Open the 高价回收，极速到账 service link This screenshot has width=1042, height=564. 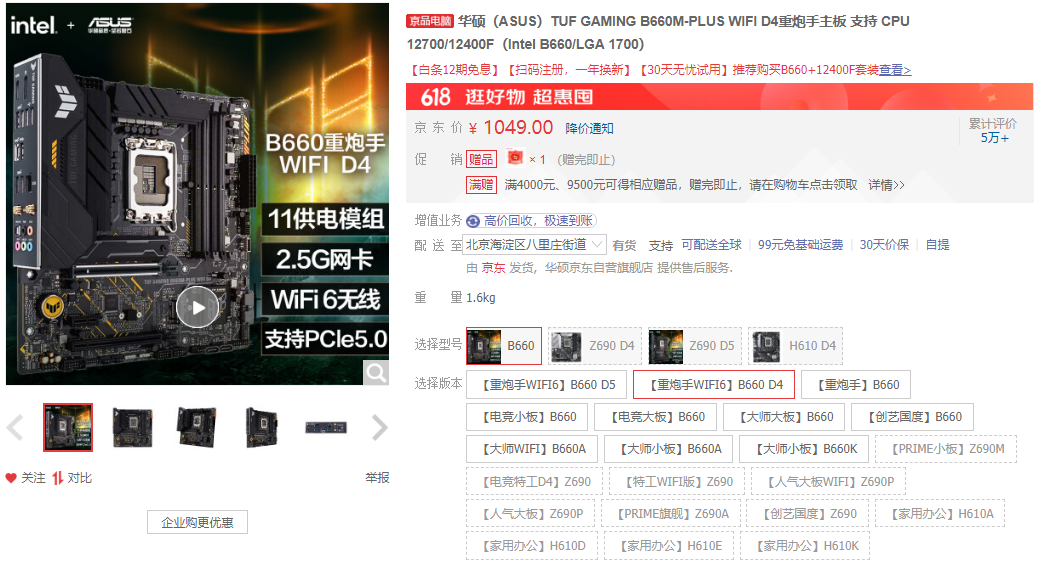click(538, 221)
